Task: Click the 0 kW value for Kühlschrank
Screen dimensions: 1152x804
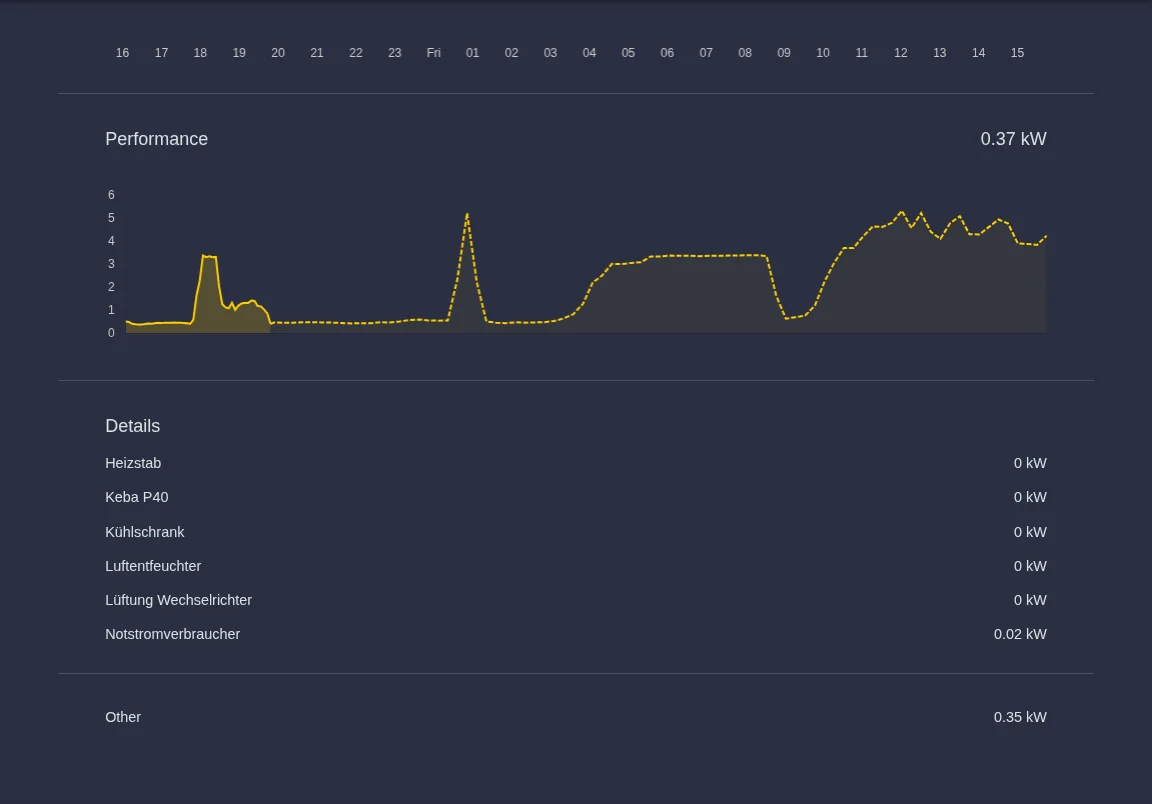Action: 1030,532
